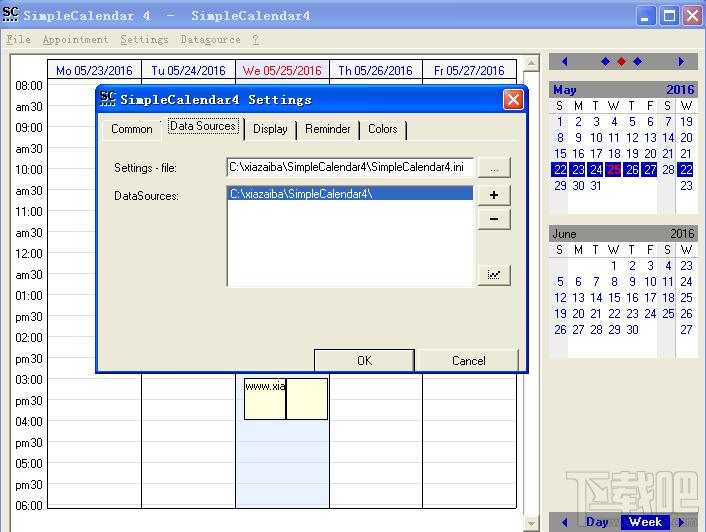Select June 1 in the mini calendar

(x=614, y=266)
